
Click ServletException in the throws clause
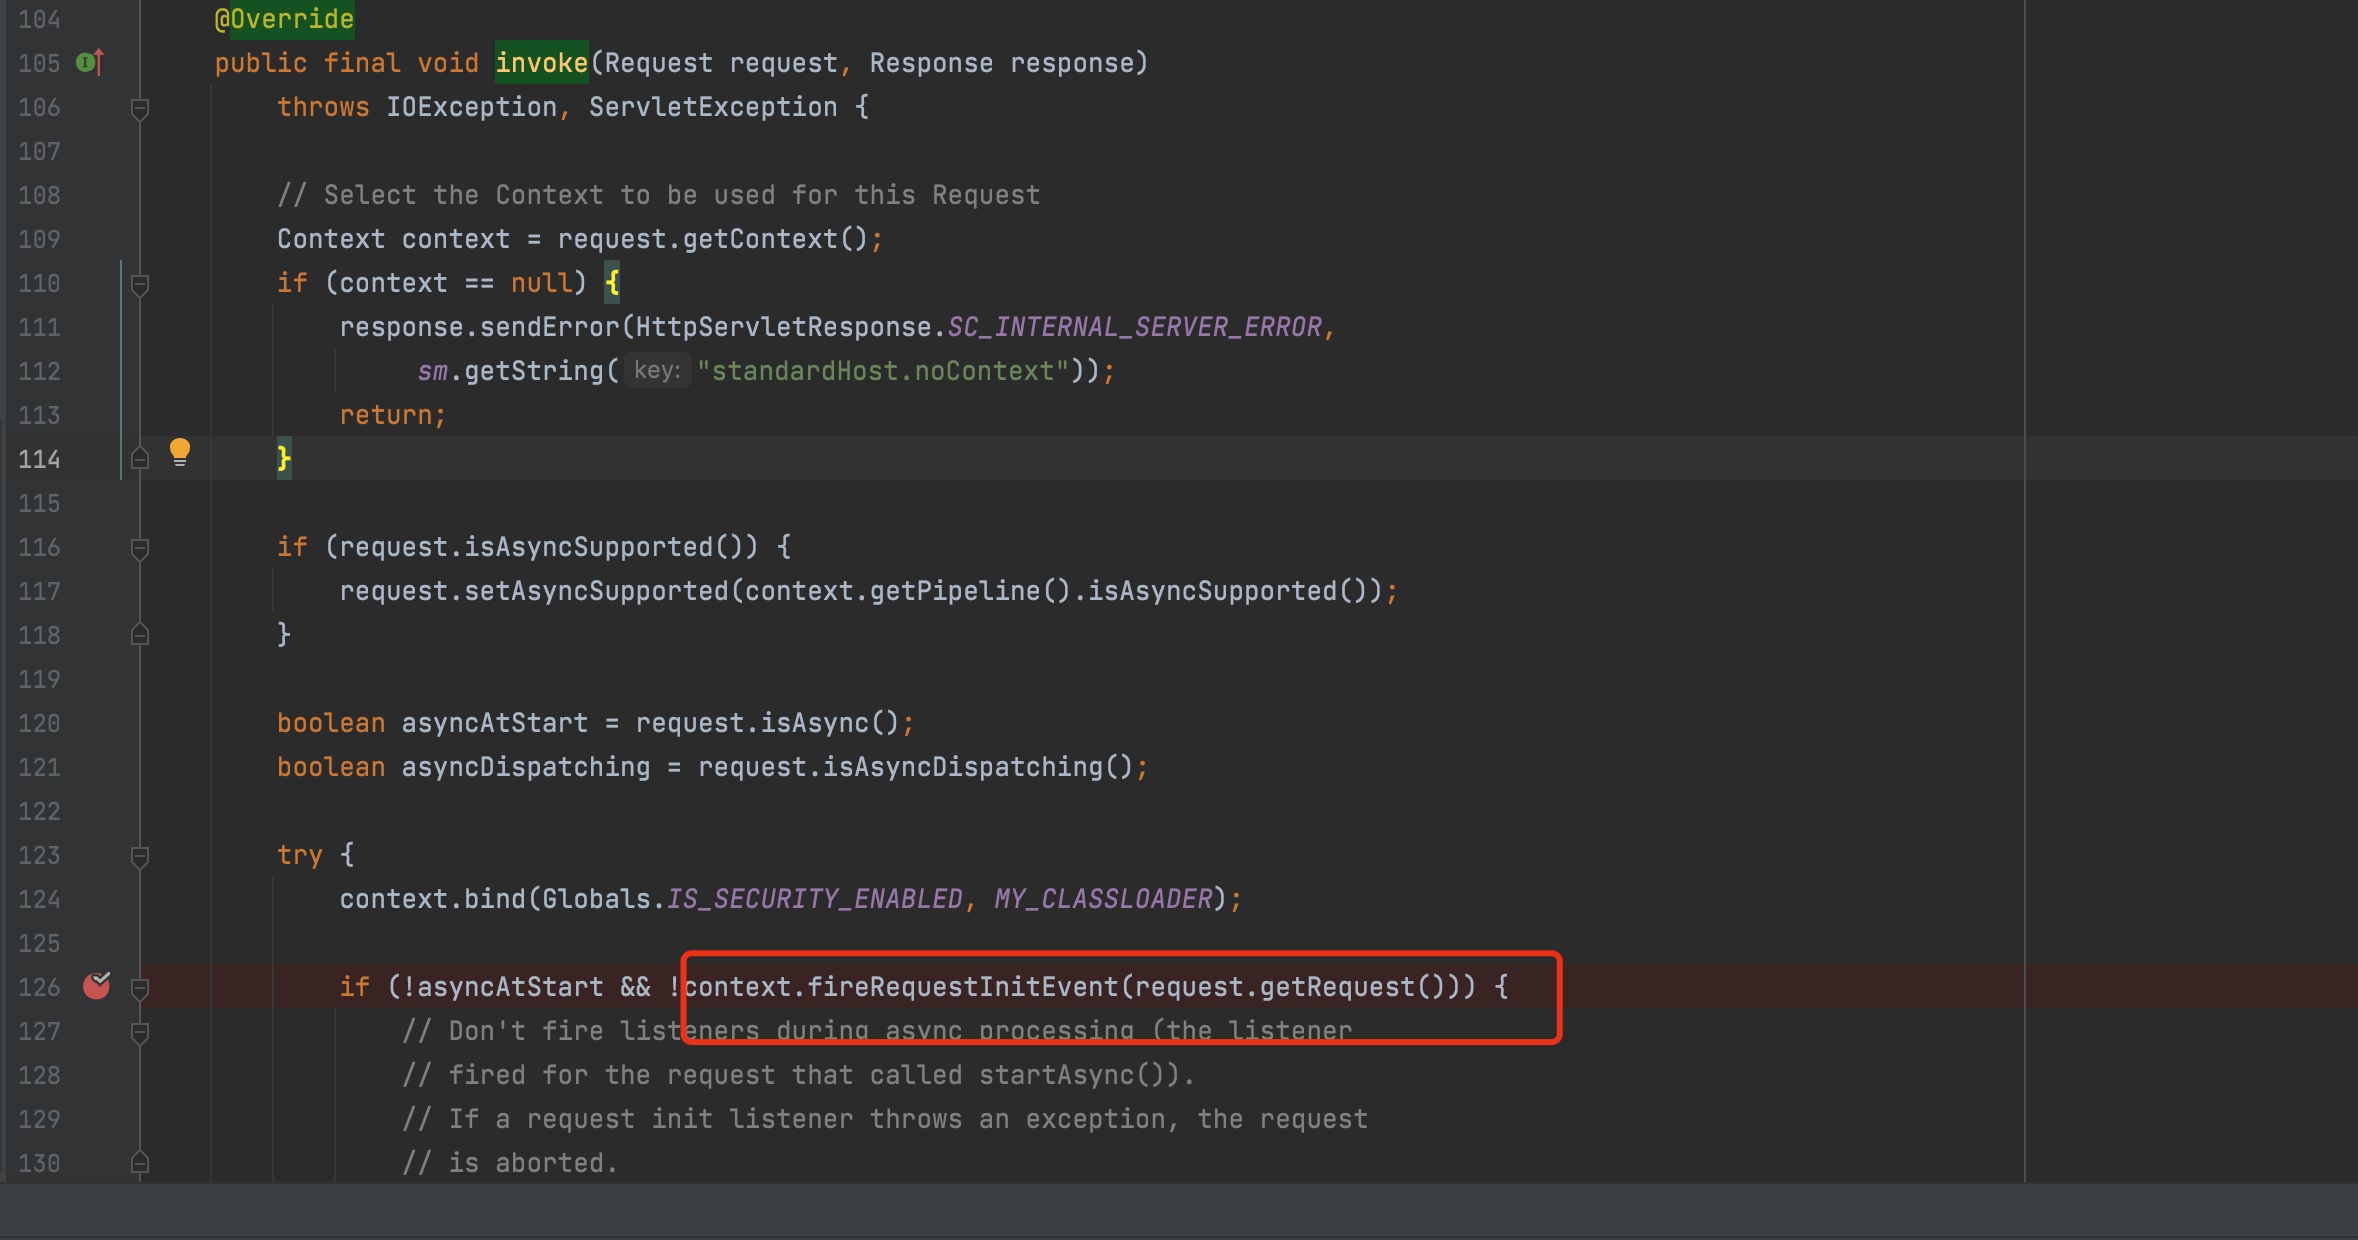(x=713, y=107)
